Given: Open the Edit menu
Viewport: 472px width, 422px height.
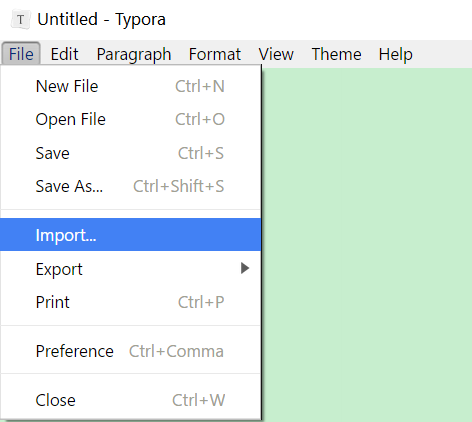Looking at the screenshot, I should (64, 54).
